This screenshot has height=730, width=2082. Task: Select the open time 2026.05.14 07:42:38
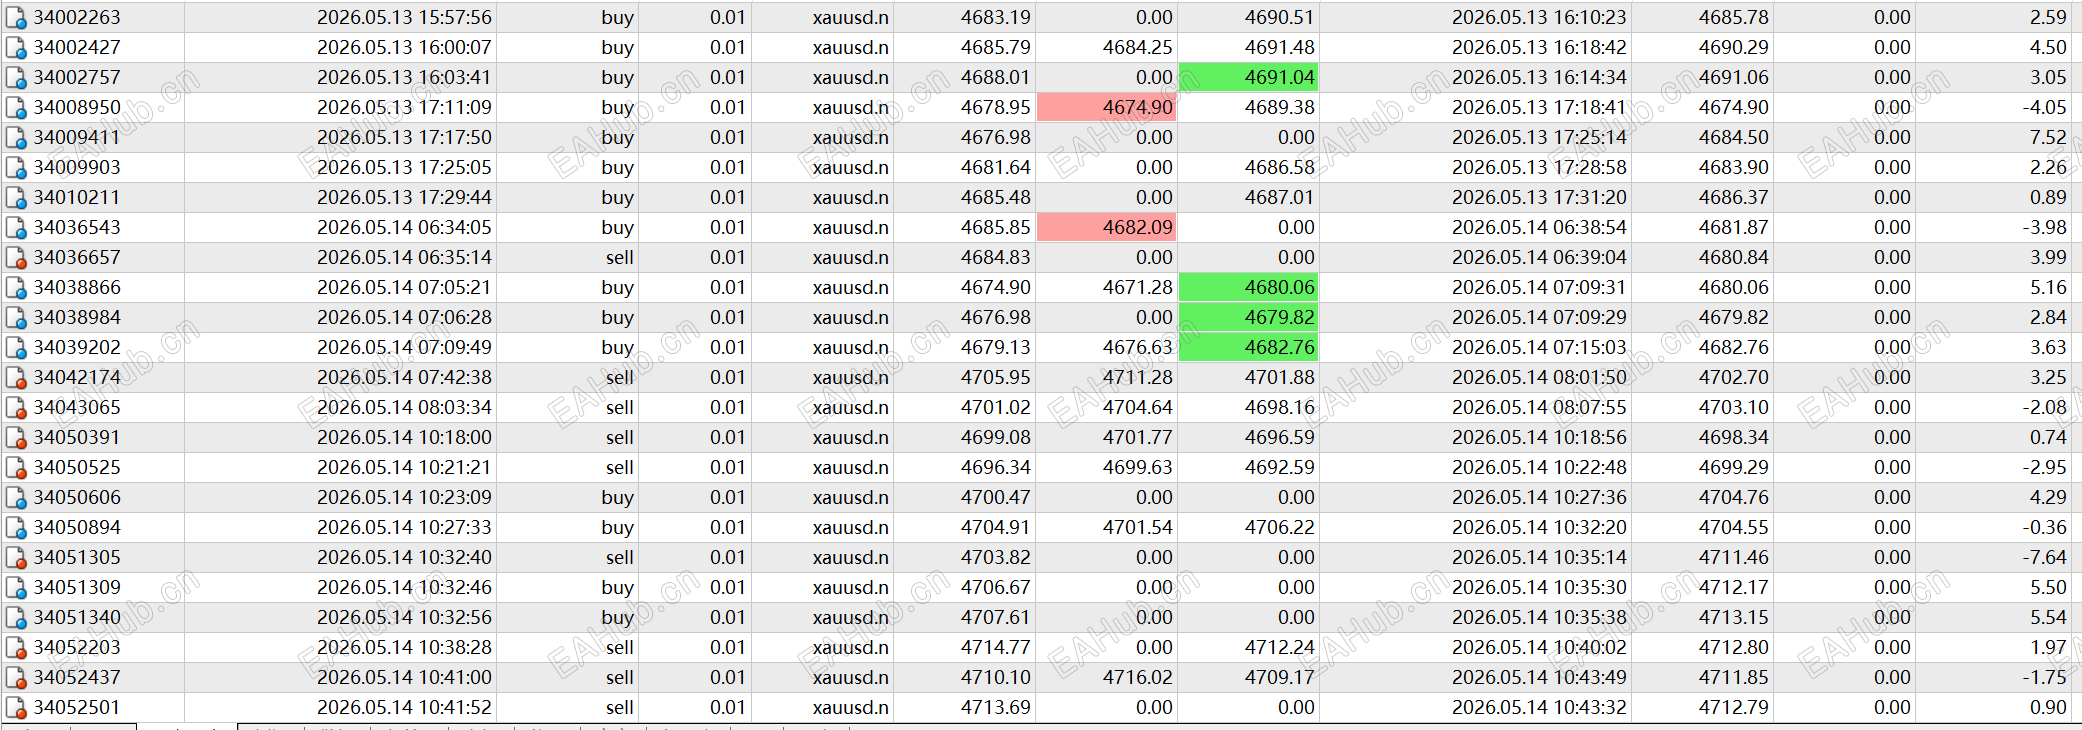pos(404,377)
